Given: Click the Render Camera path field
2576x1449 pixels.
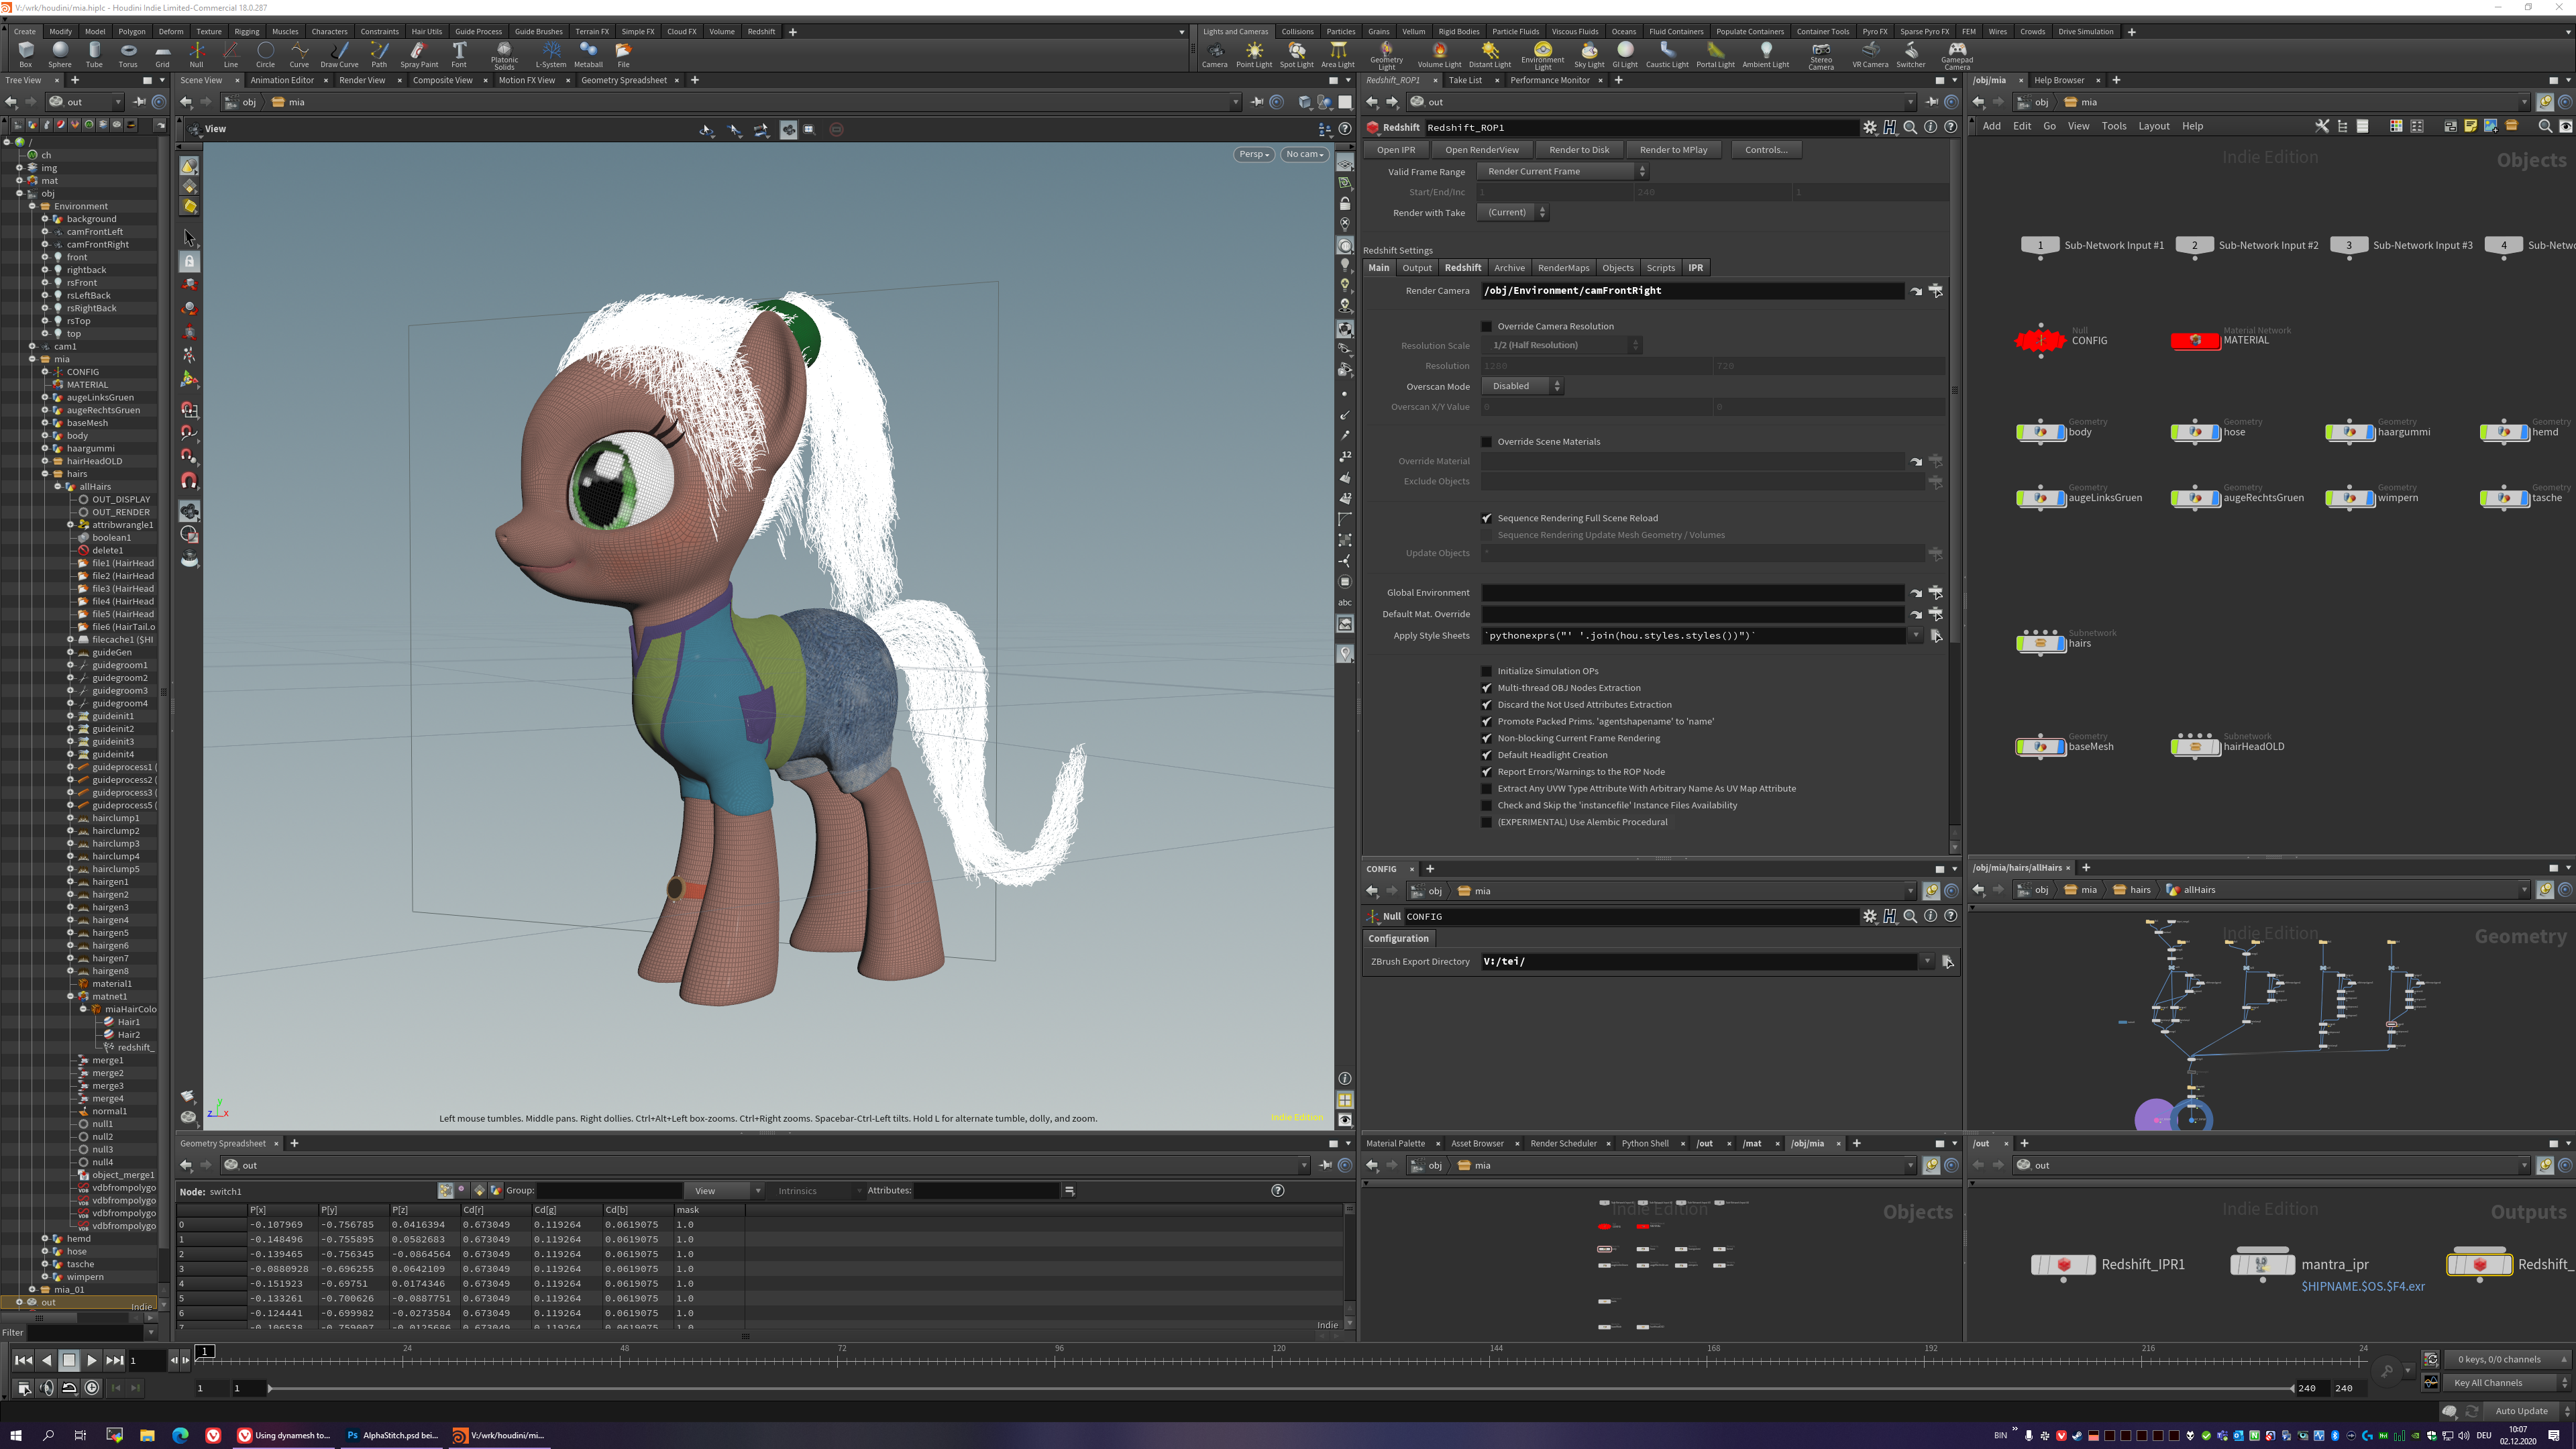Looking at the screenshot, I should (1690, 290).
